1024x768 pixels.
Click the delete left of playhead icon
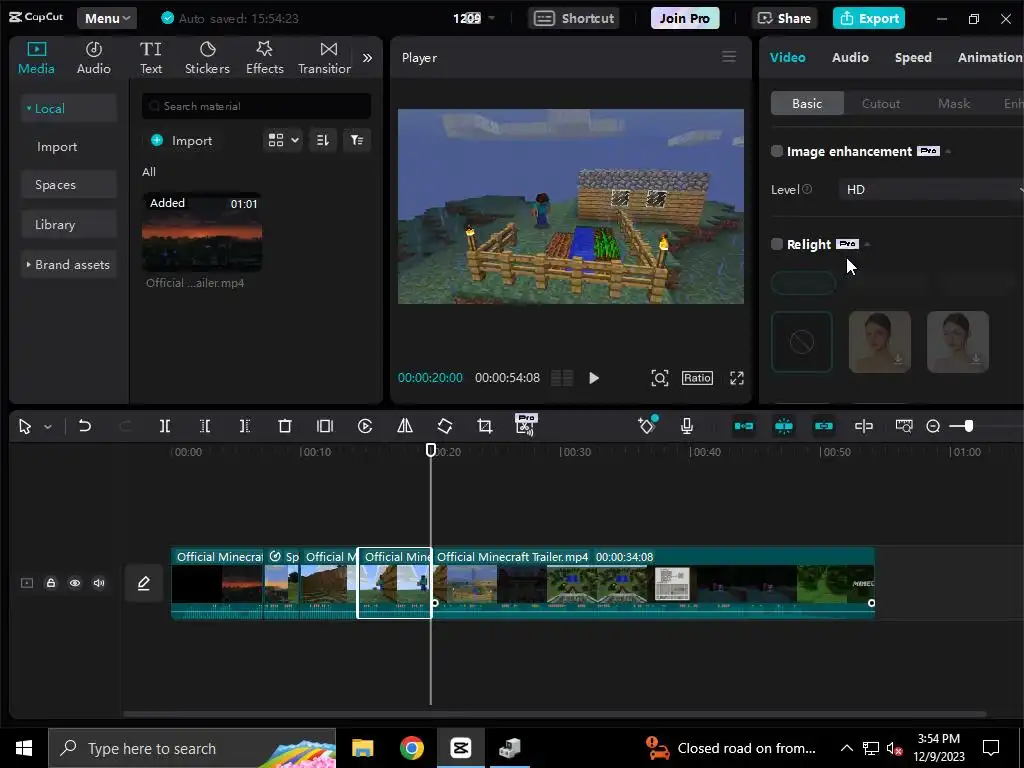(204, 426)
